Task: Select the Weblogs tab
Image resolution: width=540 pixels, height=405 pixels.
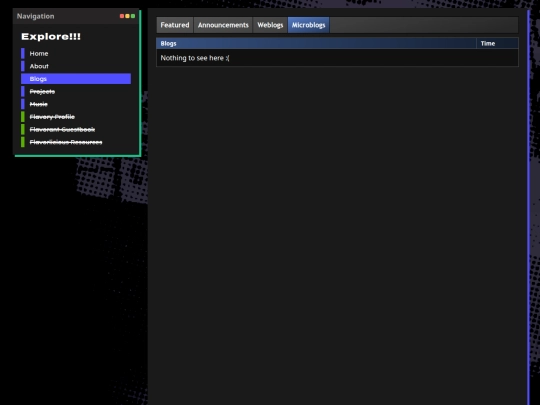Action: [270, 25]
